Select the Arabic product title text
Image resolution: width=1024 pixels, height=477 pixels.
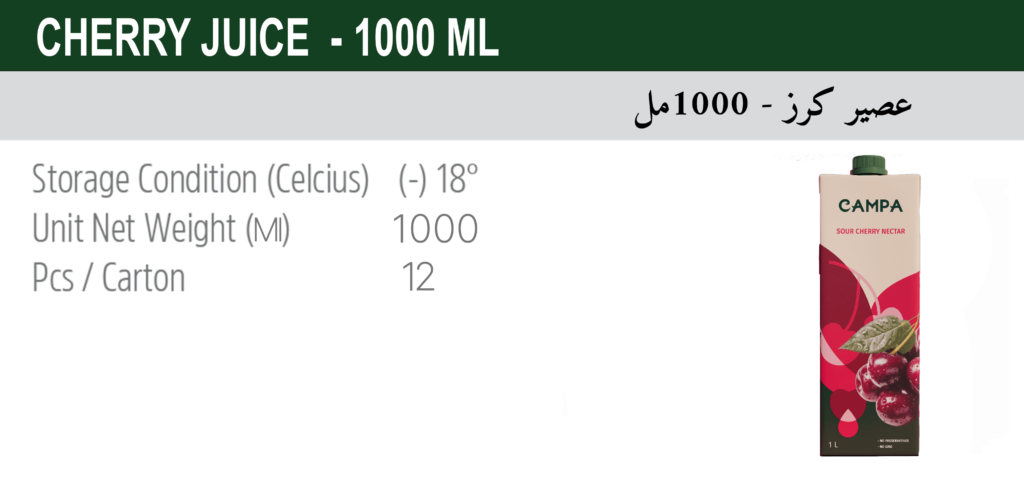pos(773,108)
